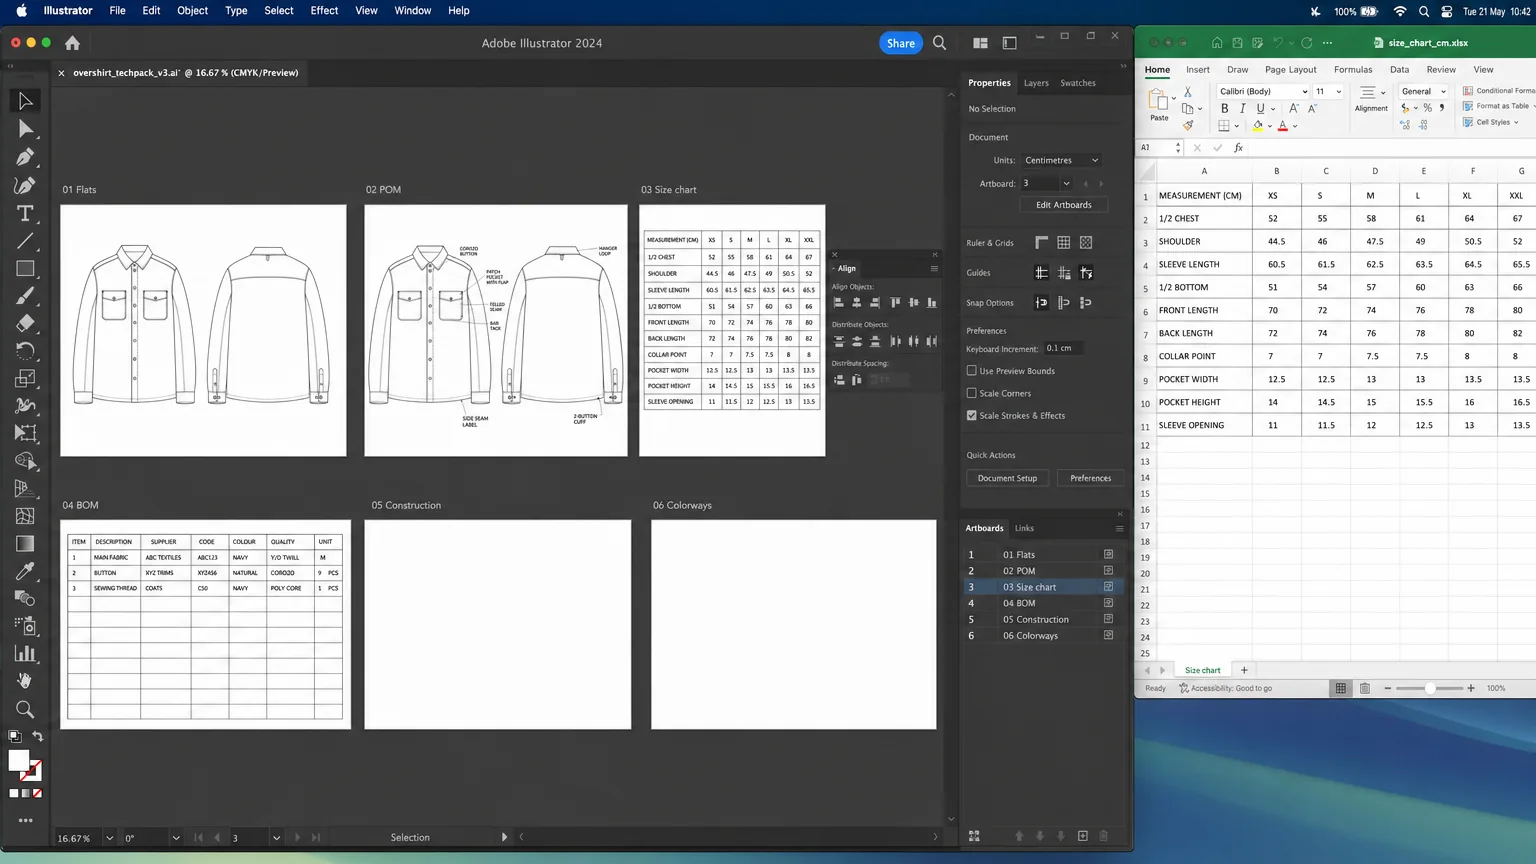Image resolution: width=1536 pixels, height=864 pixels.
Task: Open Excel's Formulas ribbon tab
Action: tap(1353, 70)
